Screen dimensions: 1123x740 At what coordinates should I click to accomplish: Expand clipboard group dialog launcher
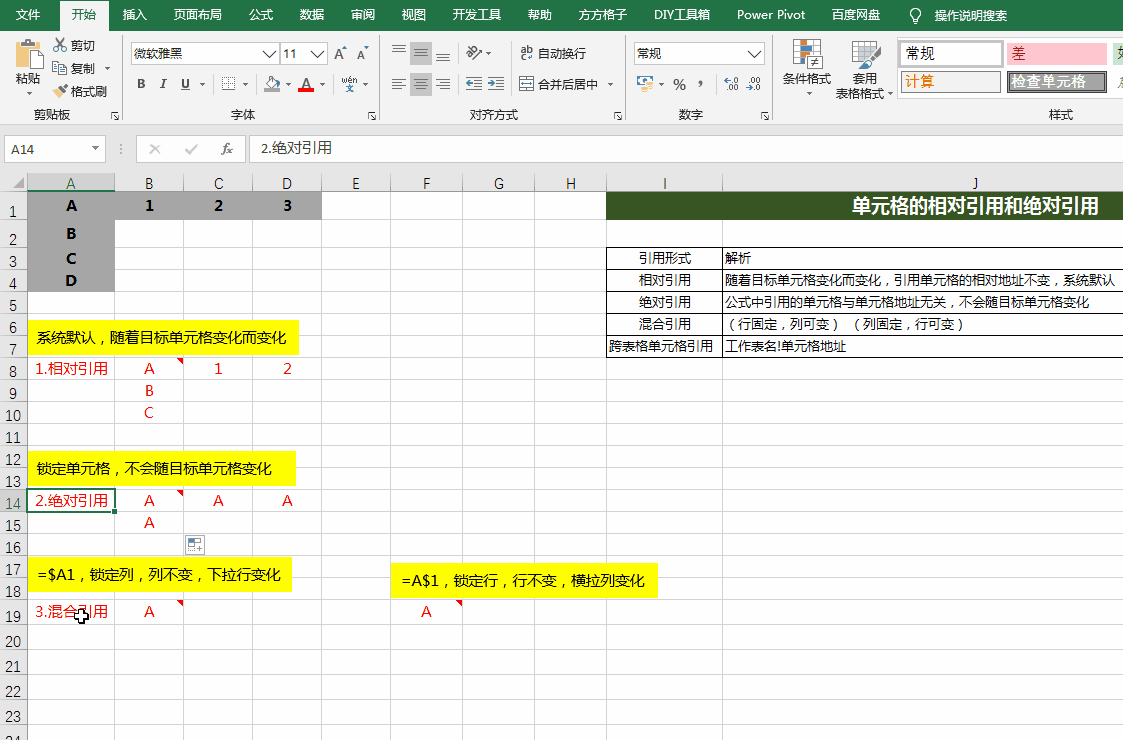click(x=115, y=115)
